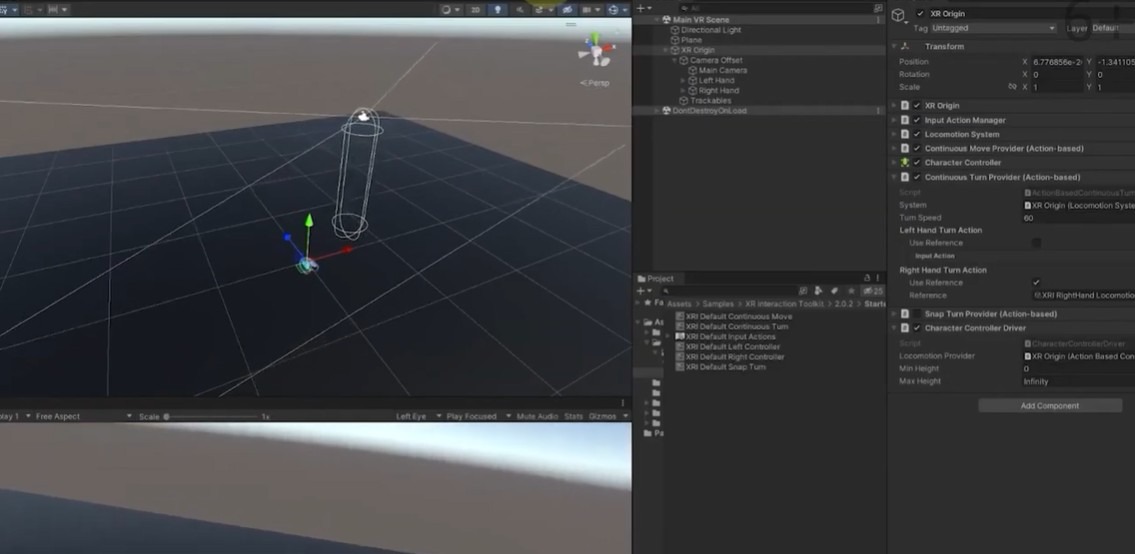Click the Add Component button
The width and height of the screenshot is (1135, 554).
click(1050, 406)
